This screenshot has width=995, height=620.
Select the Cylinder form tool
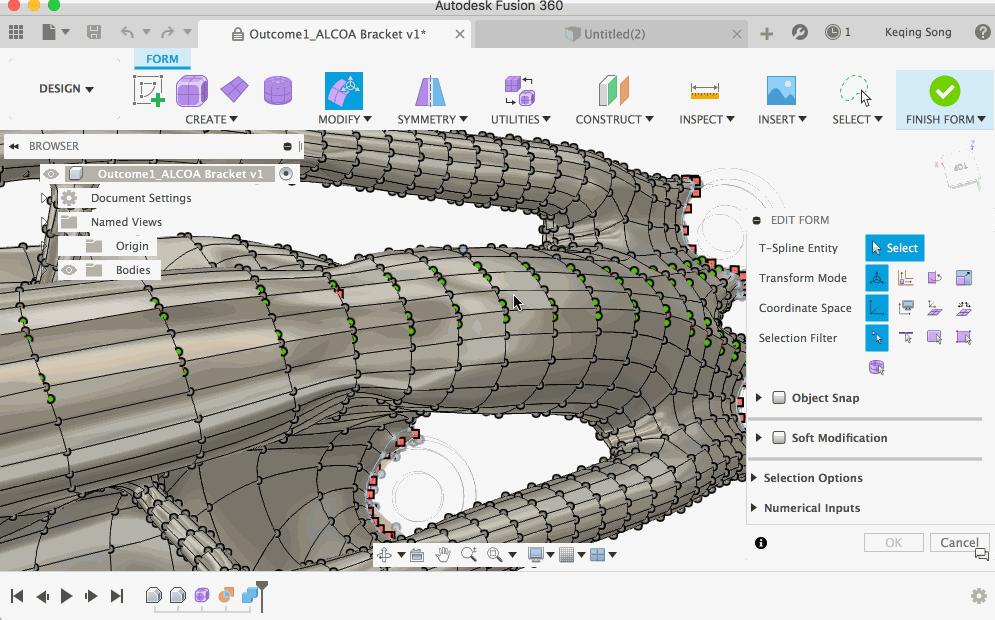point(278,91)
